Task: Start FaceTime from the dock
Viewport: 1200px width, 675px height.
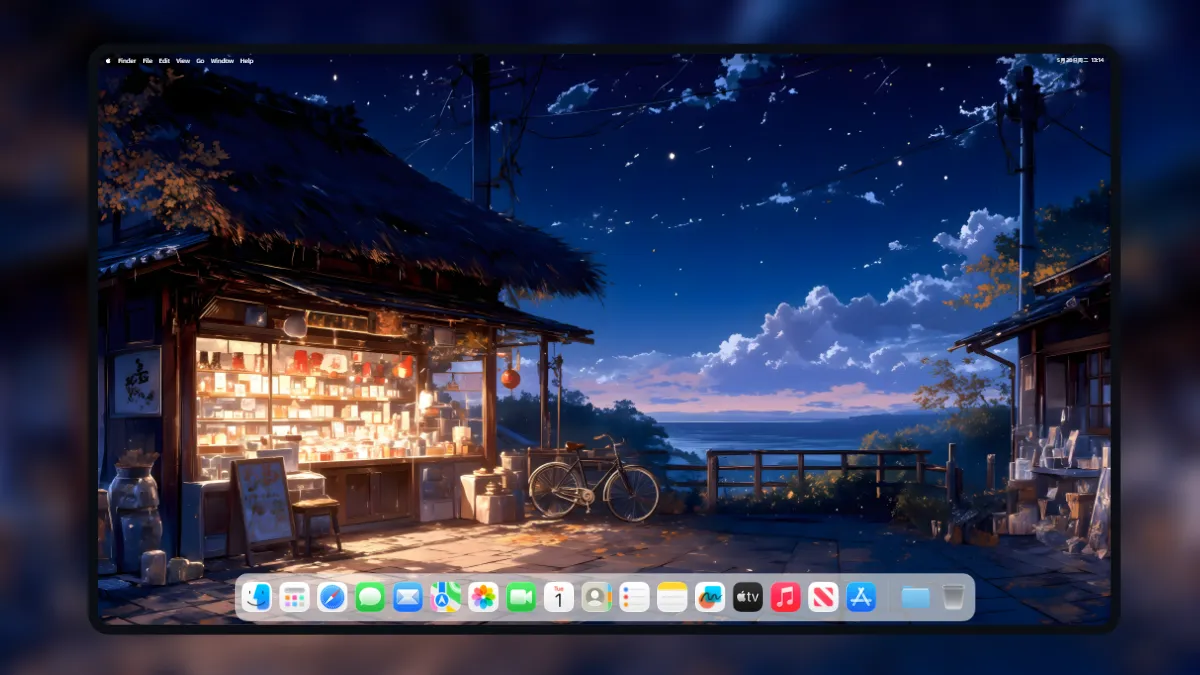Action: [x=521, y=597]
